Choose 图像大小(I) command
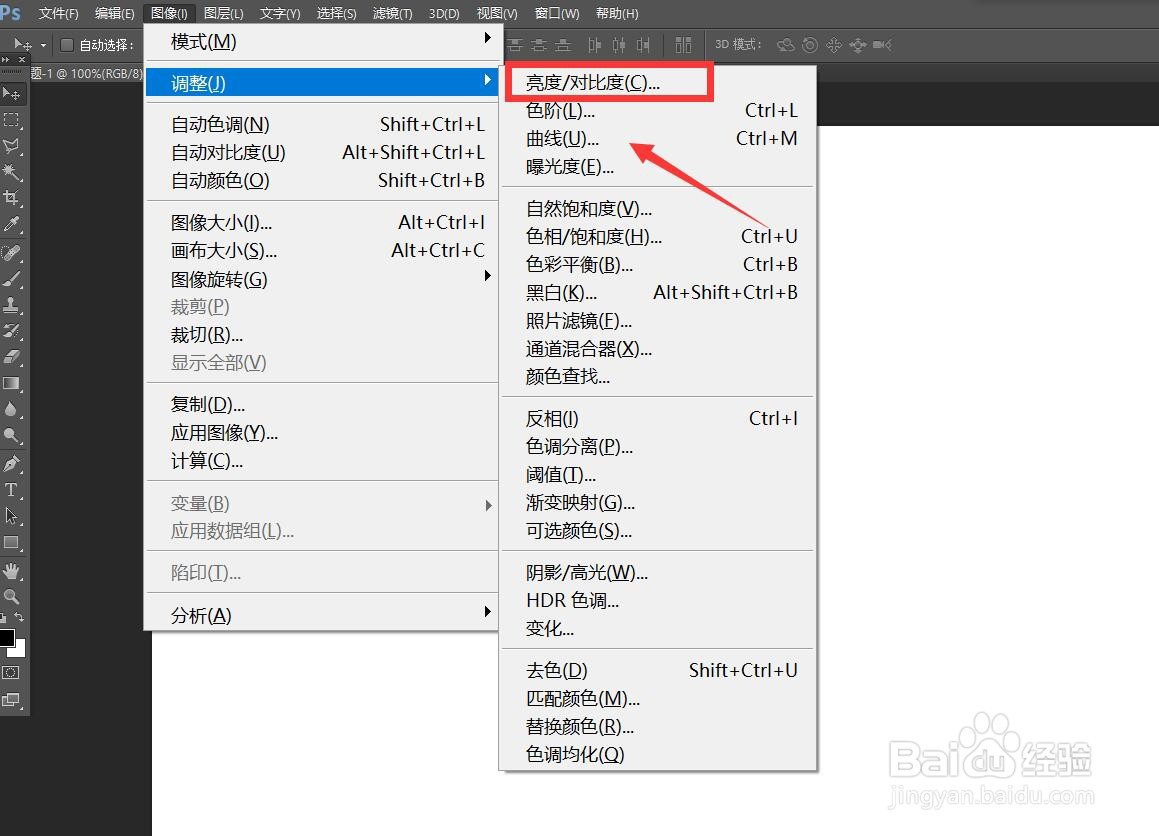1159x836 pixels. [x=324, y=222]
